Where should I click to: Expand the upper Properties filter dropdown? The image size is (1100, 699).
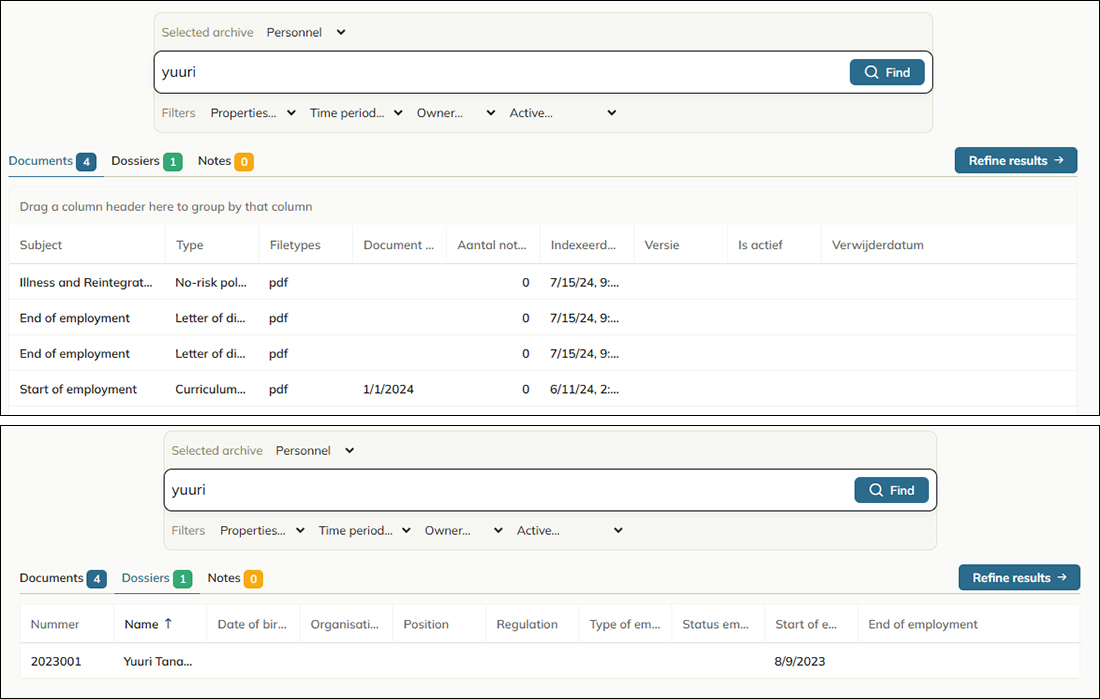tap(253, 113)
